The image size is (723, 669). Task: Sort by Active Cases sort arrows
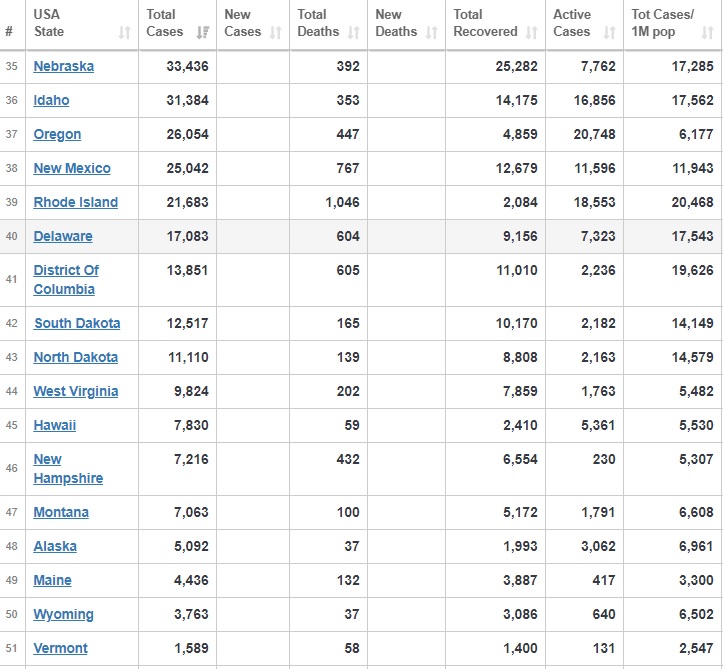coord(609,33)
